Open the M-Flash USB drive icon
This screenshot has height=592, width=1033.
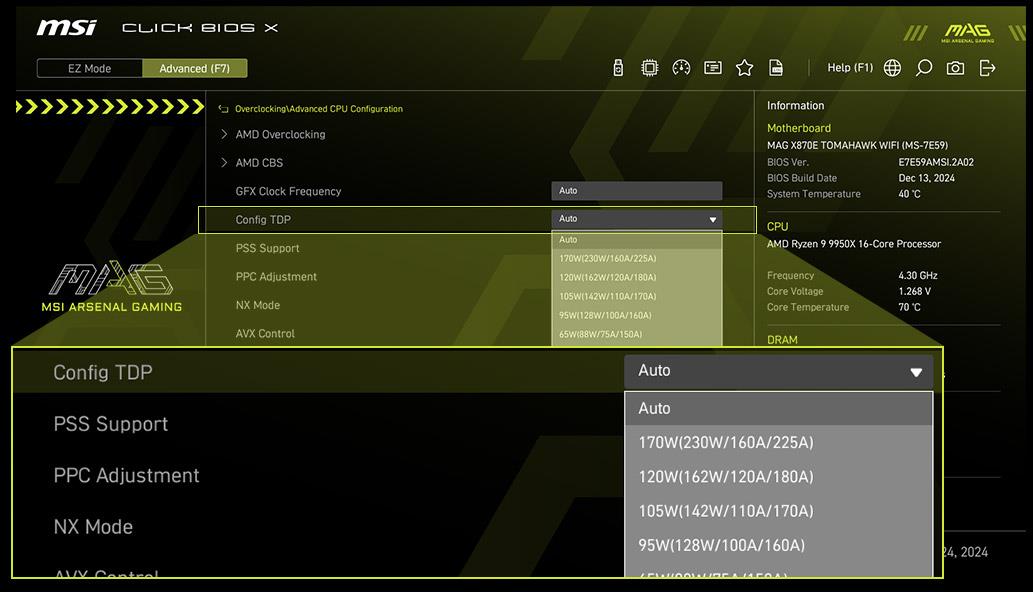tap(618, 68)
